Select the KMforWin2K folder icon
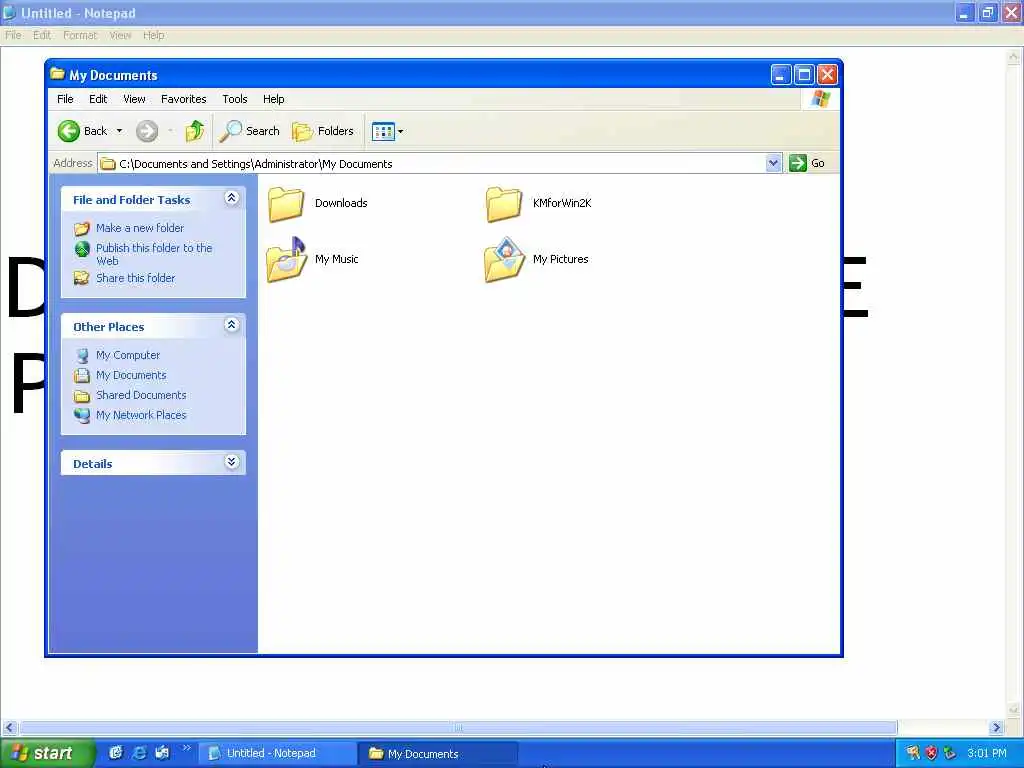 coord(504,204)
